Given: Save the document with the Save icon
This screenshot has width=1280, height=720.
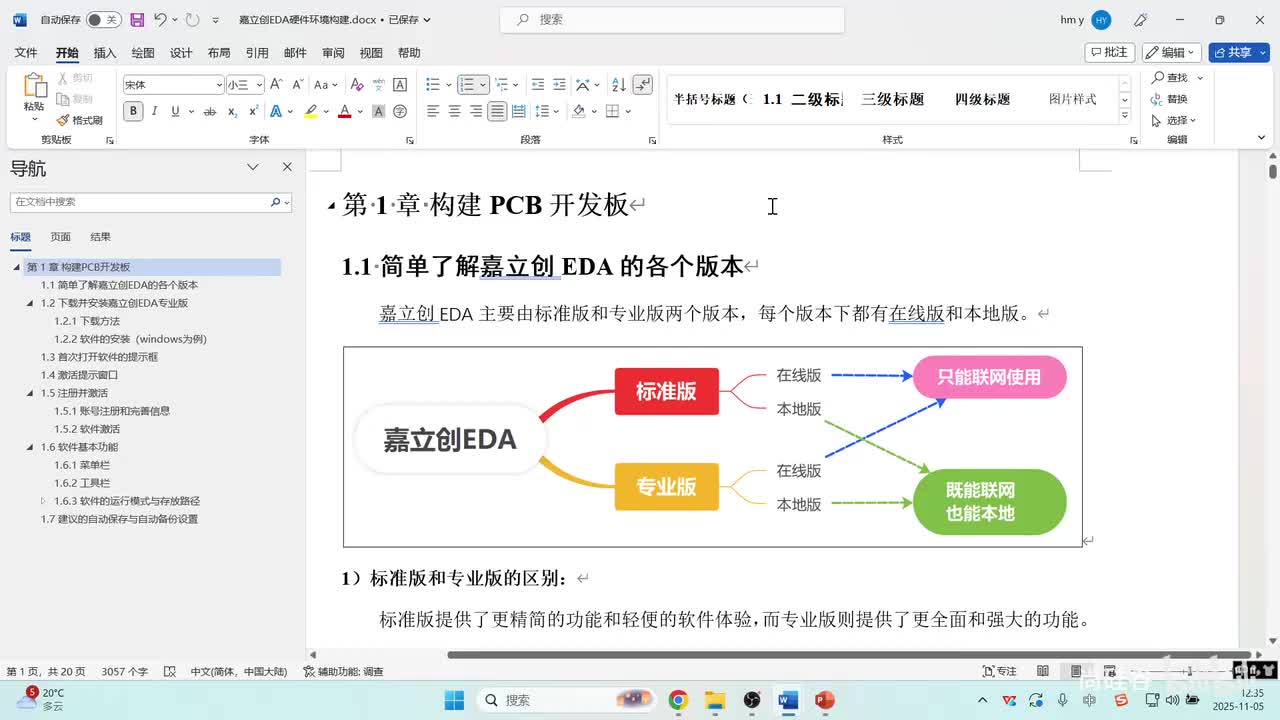Looking at the screenshot, I should 137,19.
